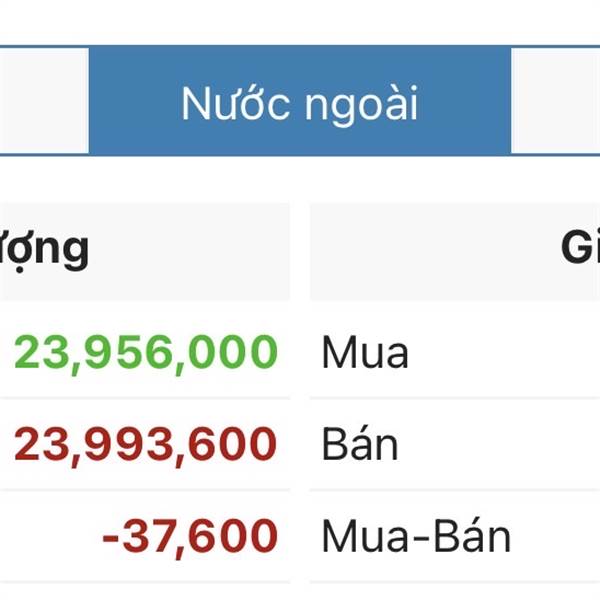Click the white gap between tabs and table headers
The height and width of the screenshot is (600, 600).
click(x=300, y=179)
